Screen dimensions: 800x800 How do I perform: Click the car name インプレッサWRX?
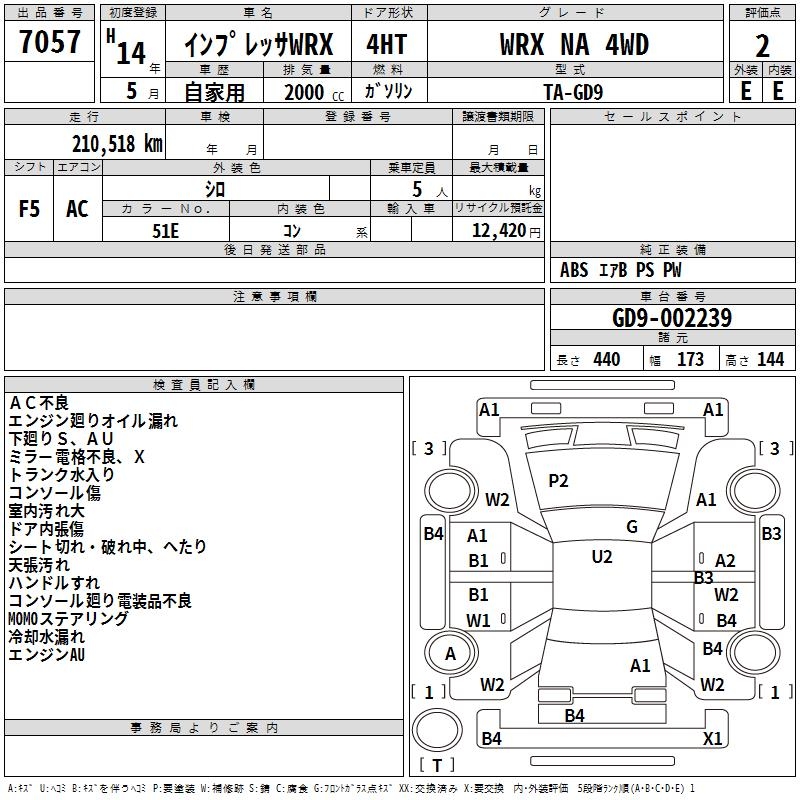[258, 44]
